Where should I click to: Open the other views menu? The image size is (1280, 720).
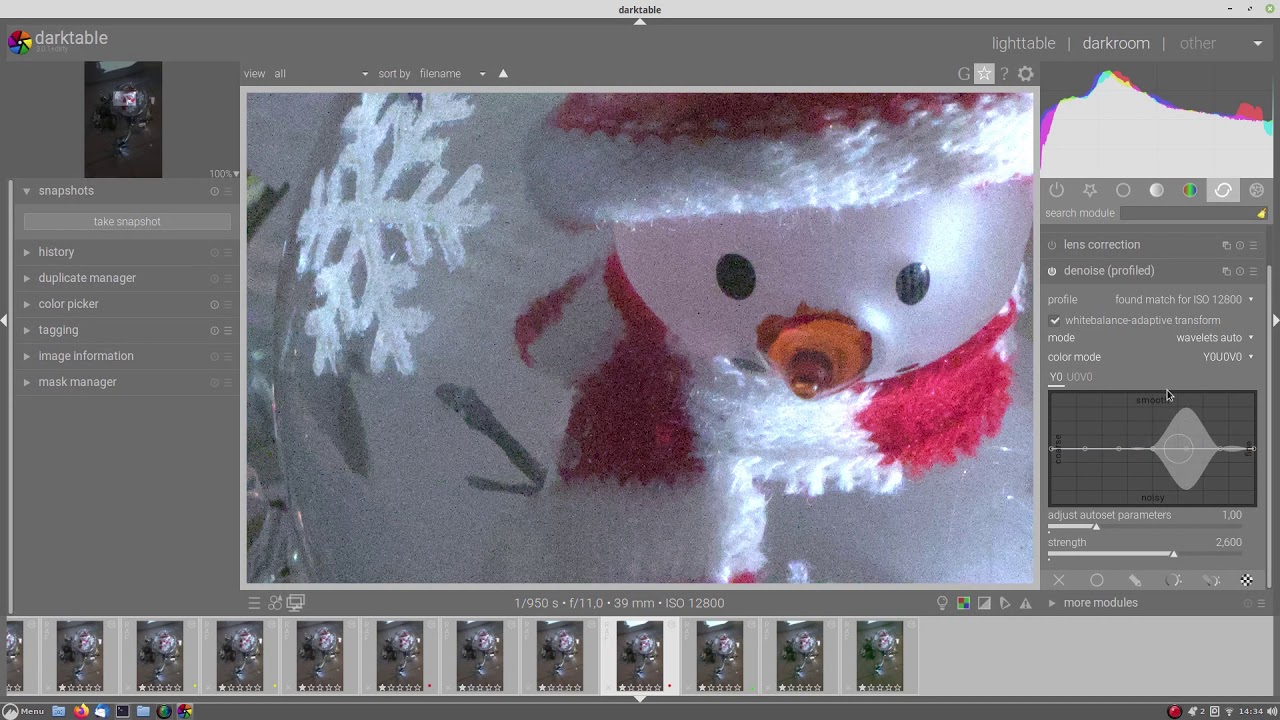1197,44
